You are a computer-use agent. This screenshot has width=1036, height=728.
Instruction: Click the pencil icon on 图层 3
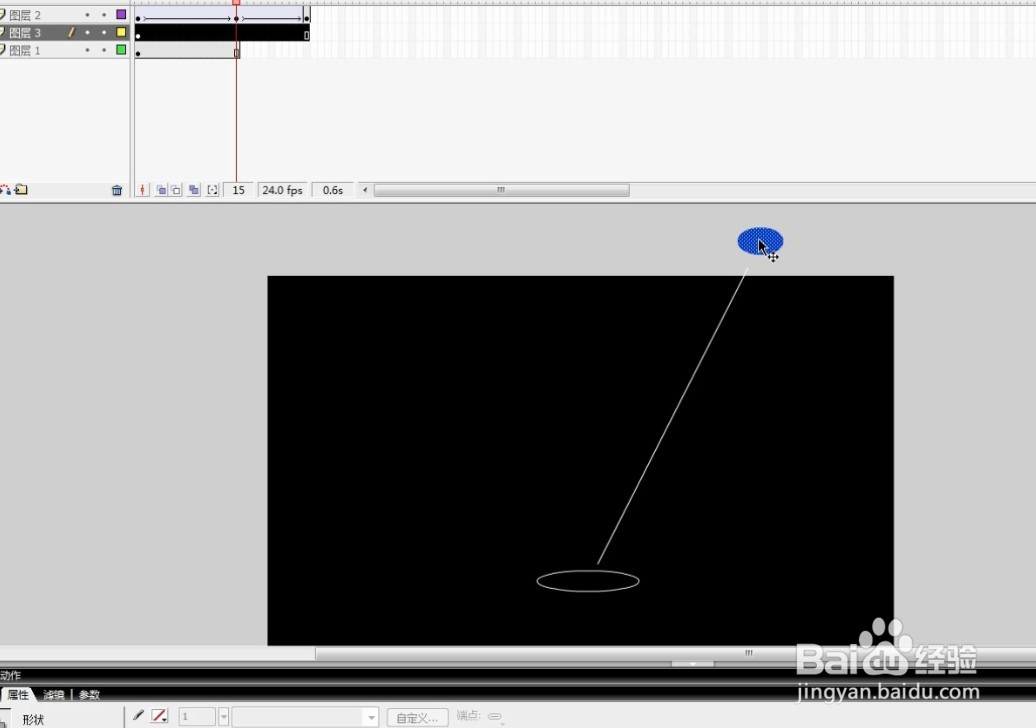pos(71,32)
